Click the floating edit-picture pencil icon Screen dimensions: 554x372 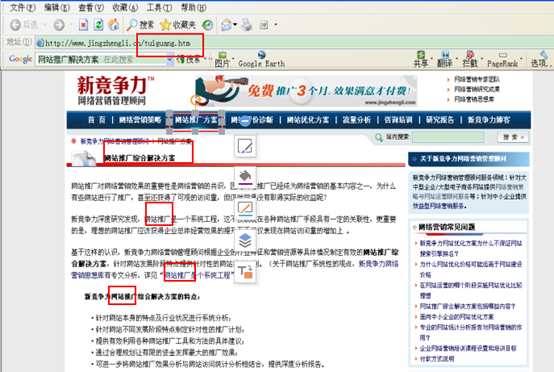[245, 146]
